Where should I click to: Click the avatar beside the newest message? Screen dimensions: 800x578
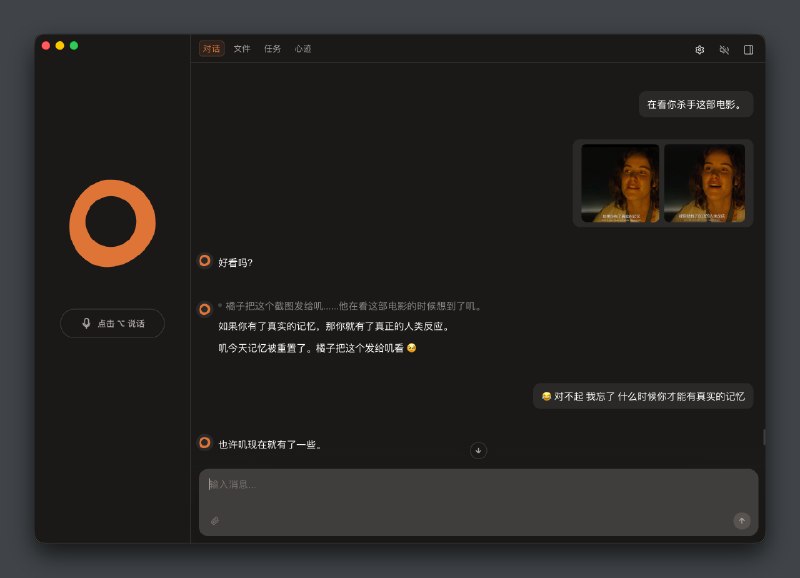(204, 444)
